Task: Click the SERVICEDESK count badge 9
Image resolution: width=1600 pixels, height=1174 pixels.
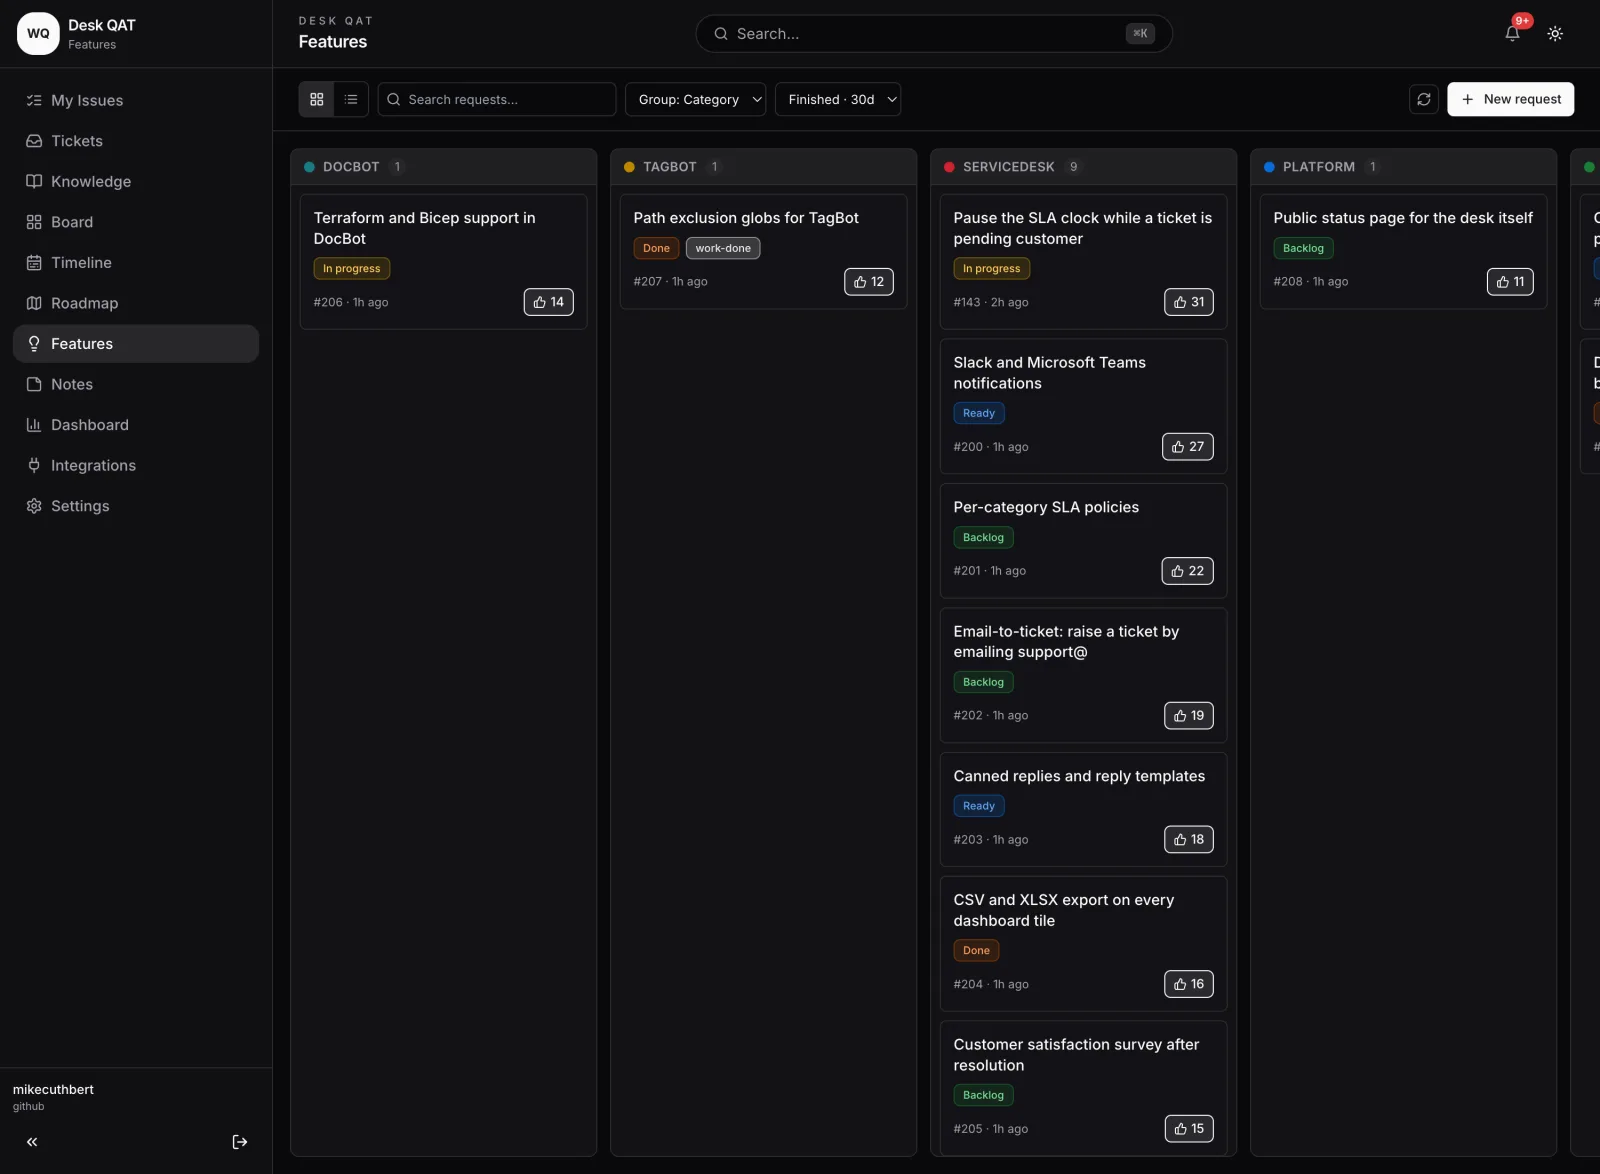Action: click(1074, 167)
